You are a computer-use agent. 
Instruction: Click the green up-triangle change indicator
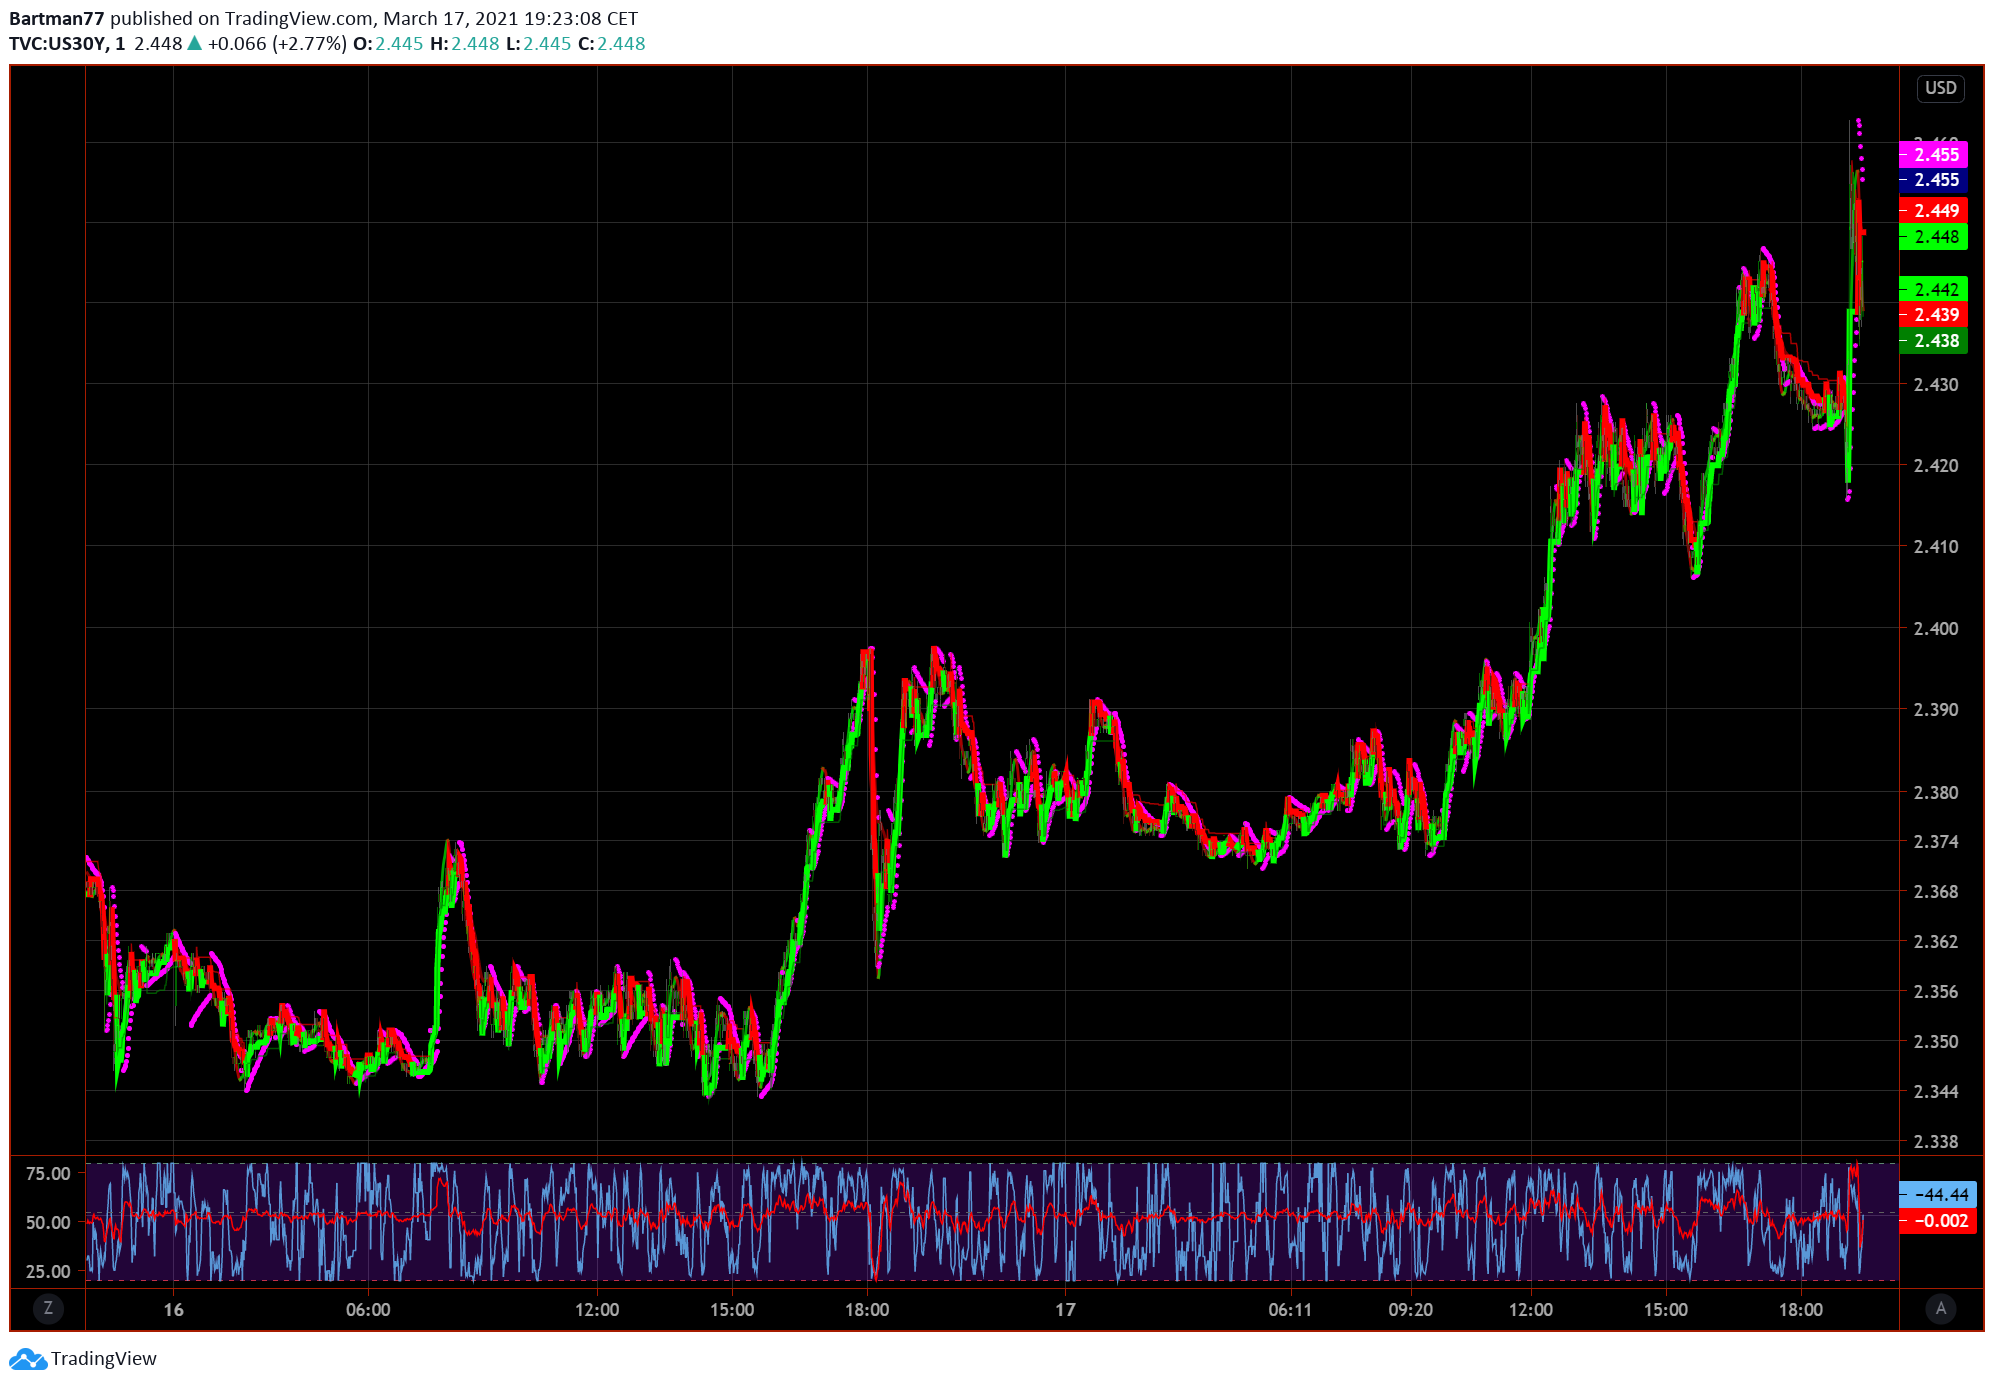pyautogui.click(x=195, y=43)
